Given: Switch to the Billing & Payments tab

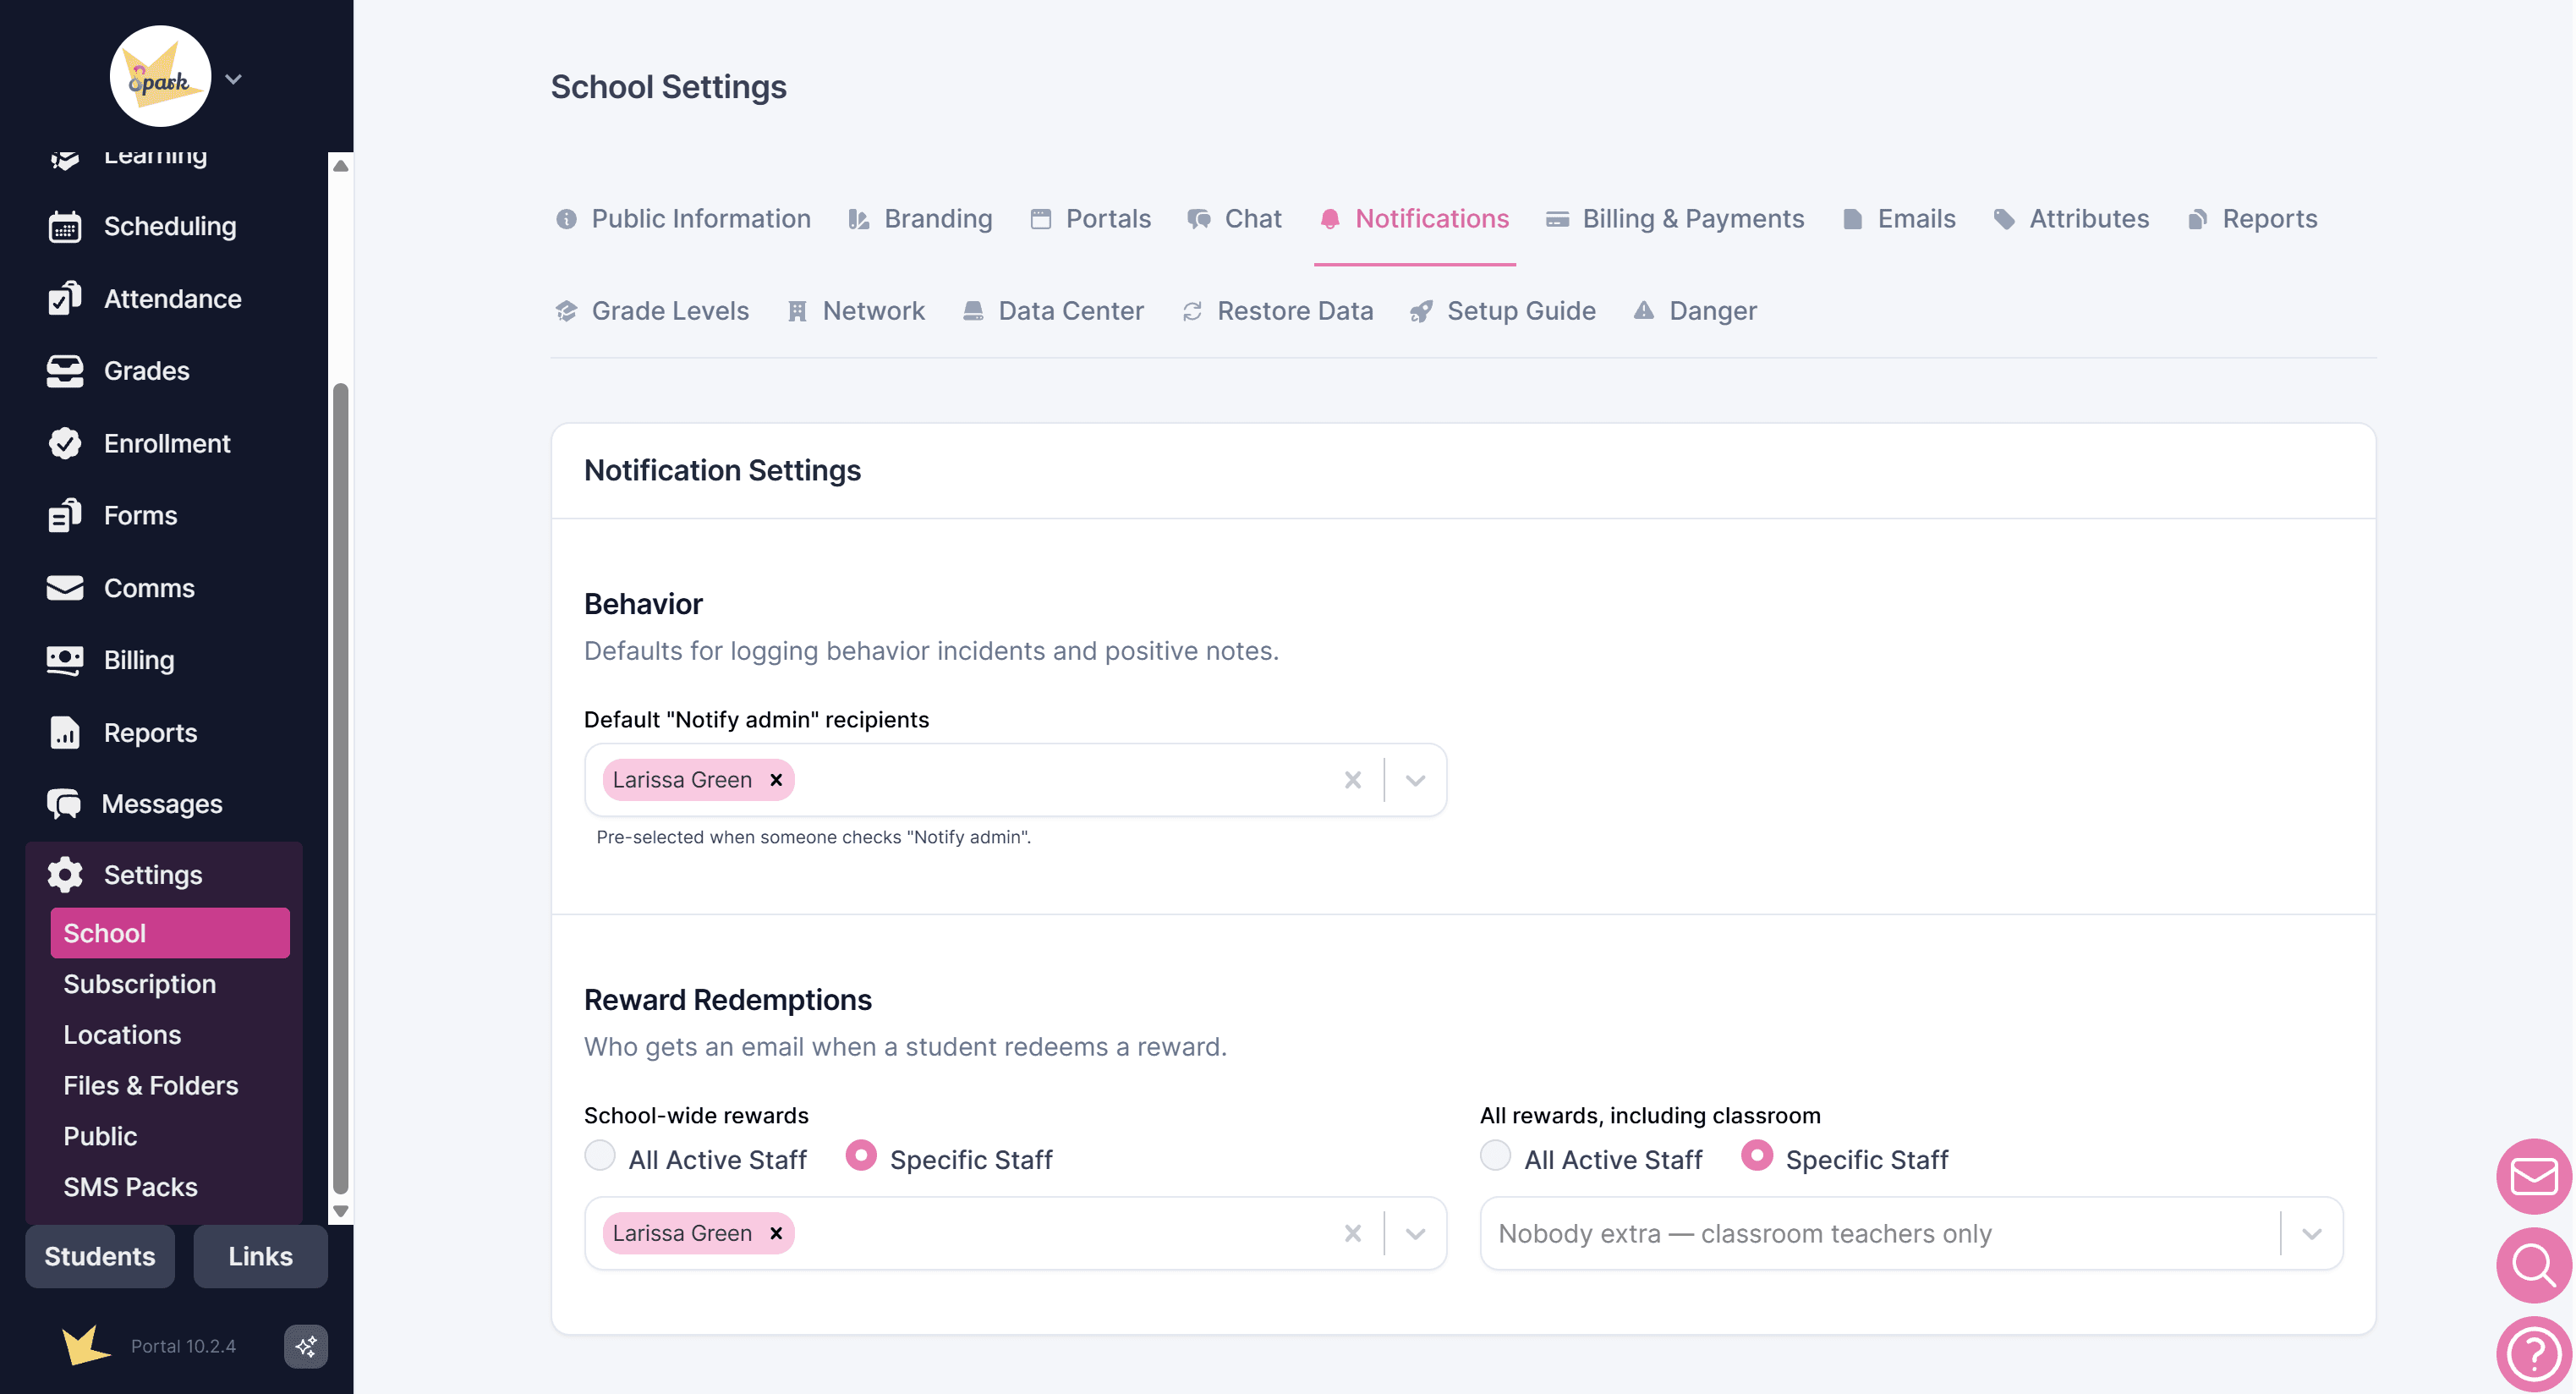Looking at the screenshot, I should pyautogui.click(x=1675, y=219).
